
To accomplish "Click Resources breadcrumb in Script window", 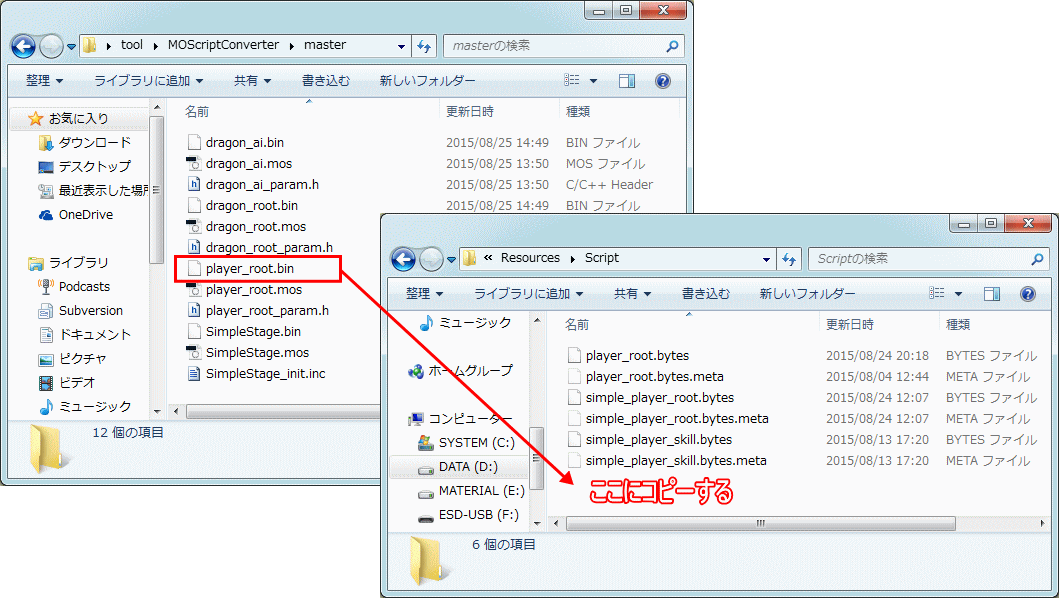I will (x=530, y=258).
